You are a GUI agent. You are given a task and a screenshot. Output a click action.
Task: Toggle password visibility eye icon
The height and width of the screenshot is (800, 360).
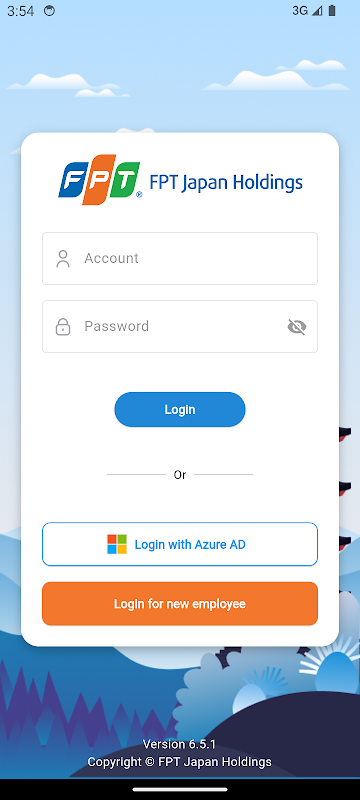[x=297, y=327]
